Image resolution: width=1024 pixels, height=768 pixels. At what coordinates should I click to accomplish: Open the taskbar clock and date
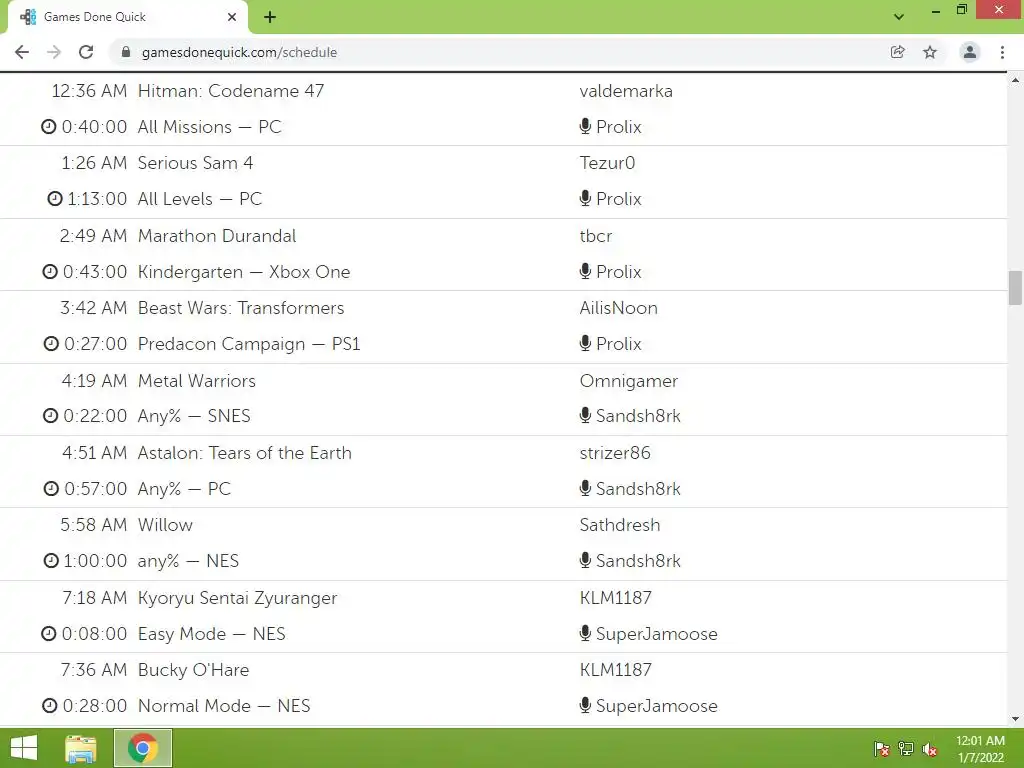(x=980, y=748)
